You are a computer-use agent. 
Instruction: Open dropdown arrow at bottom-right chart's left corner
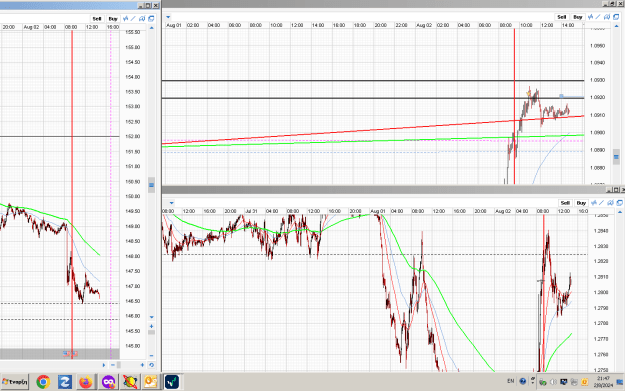[171, 203]
